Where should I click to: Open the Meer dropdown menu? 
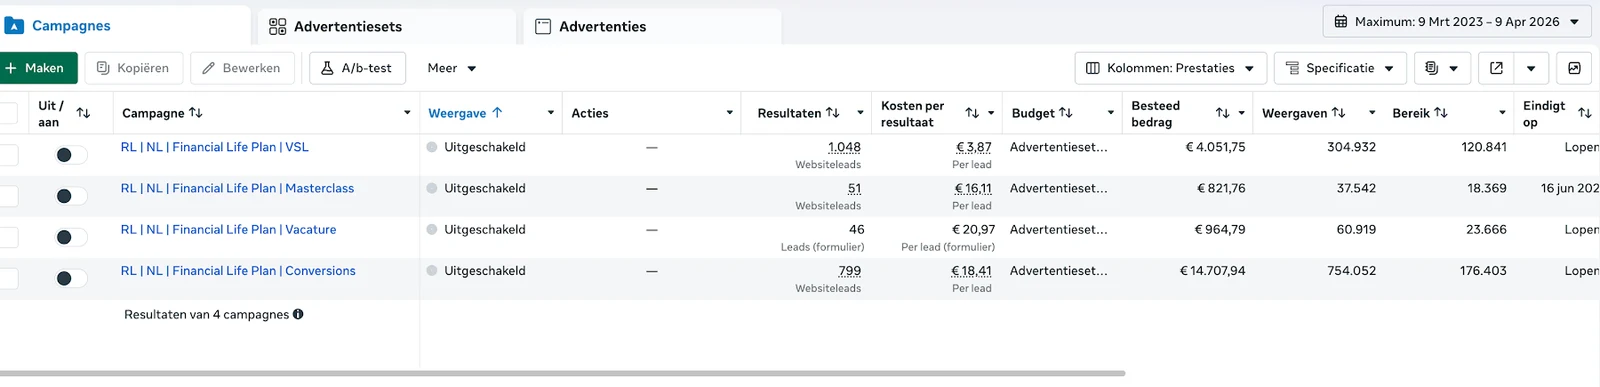pyautogui.click(x=452, y=68)
